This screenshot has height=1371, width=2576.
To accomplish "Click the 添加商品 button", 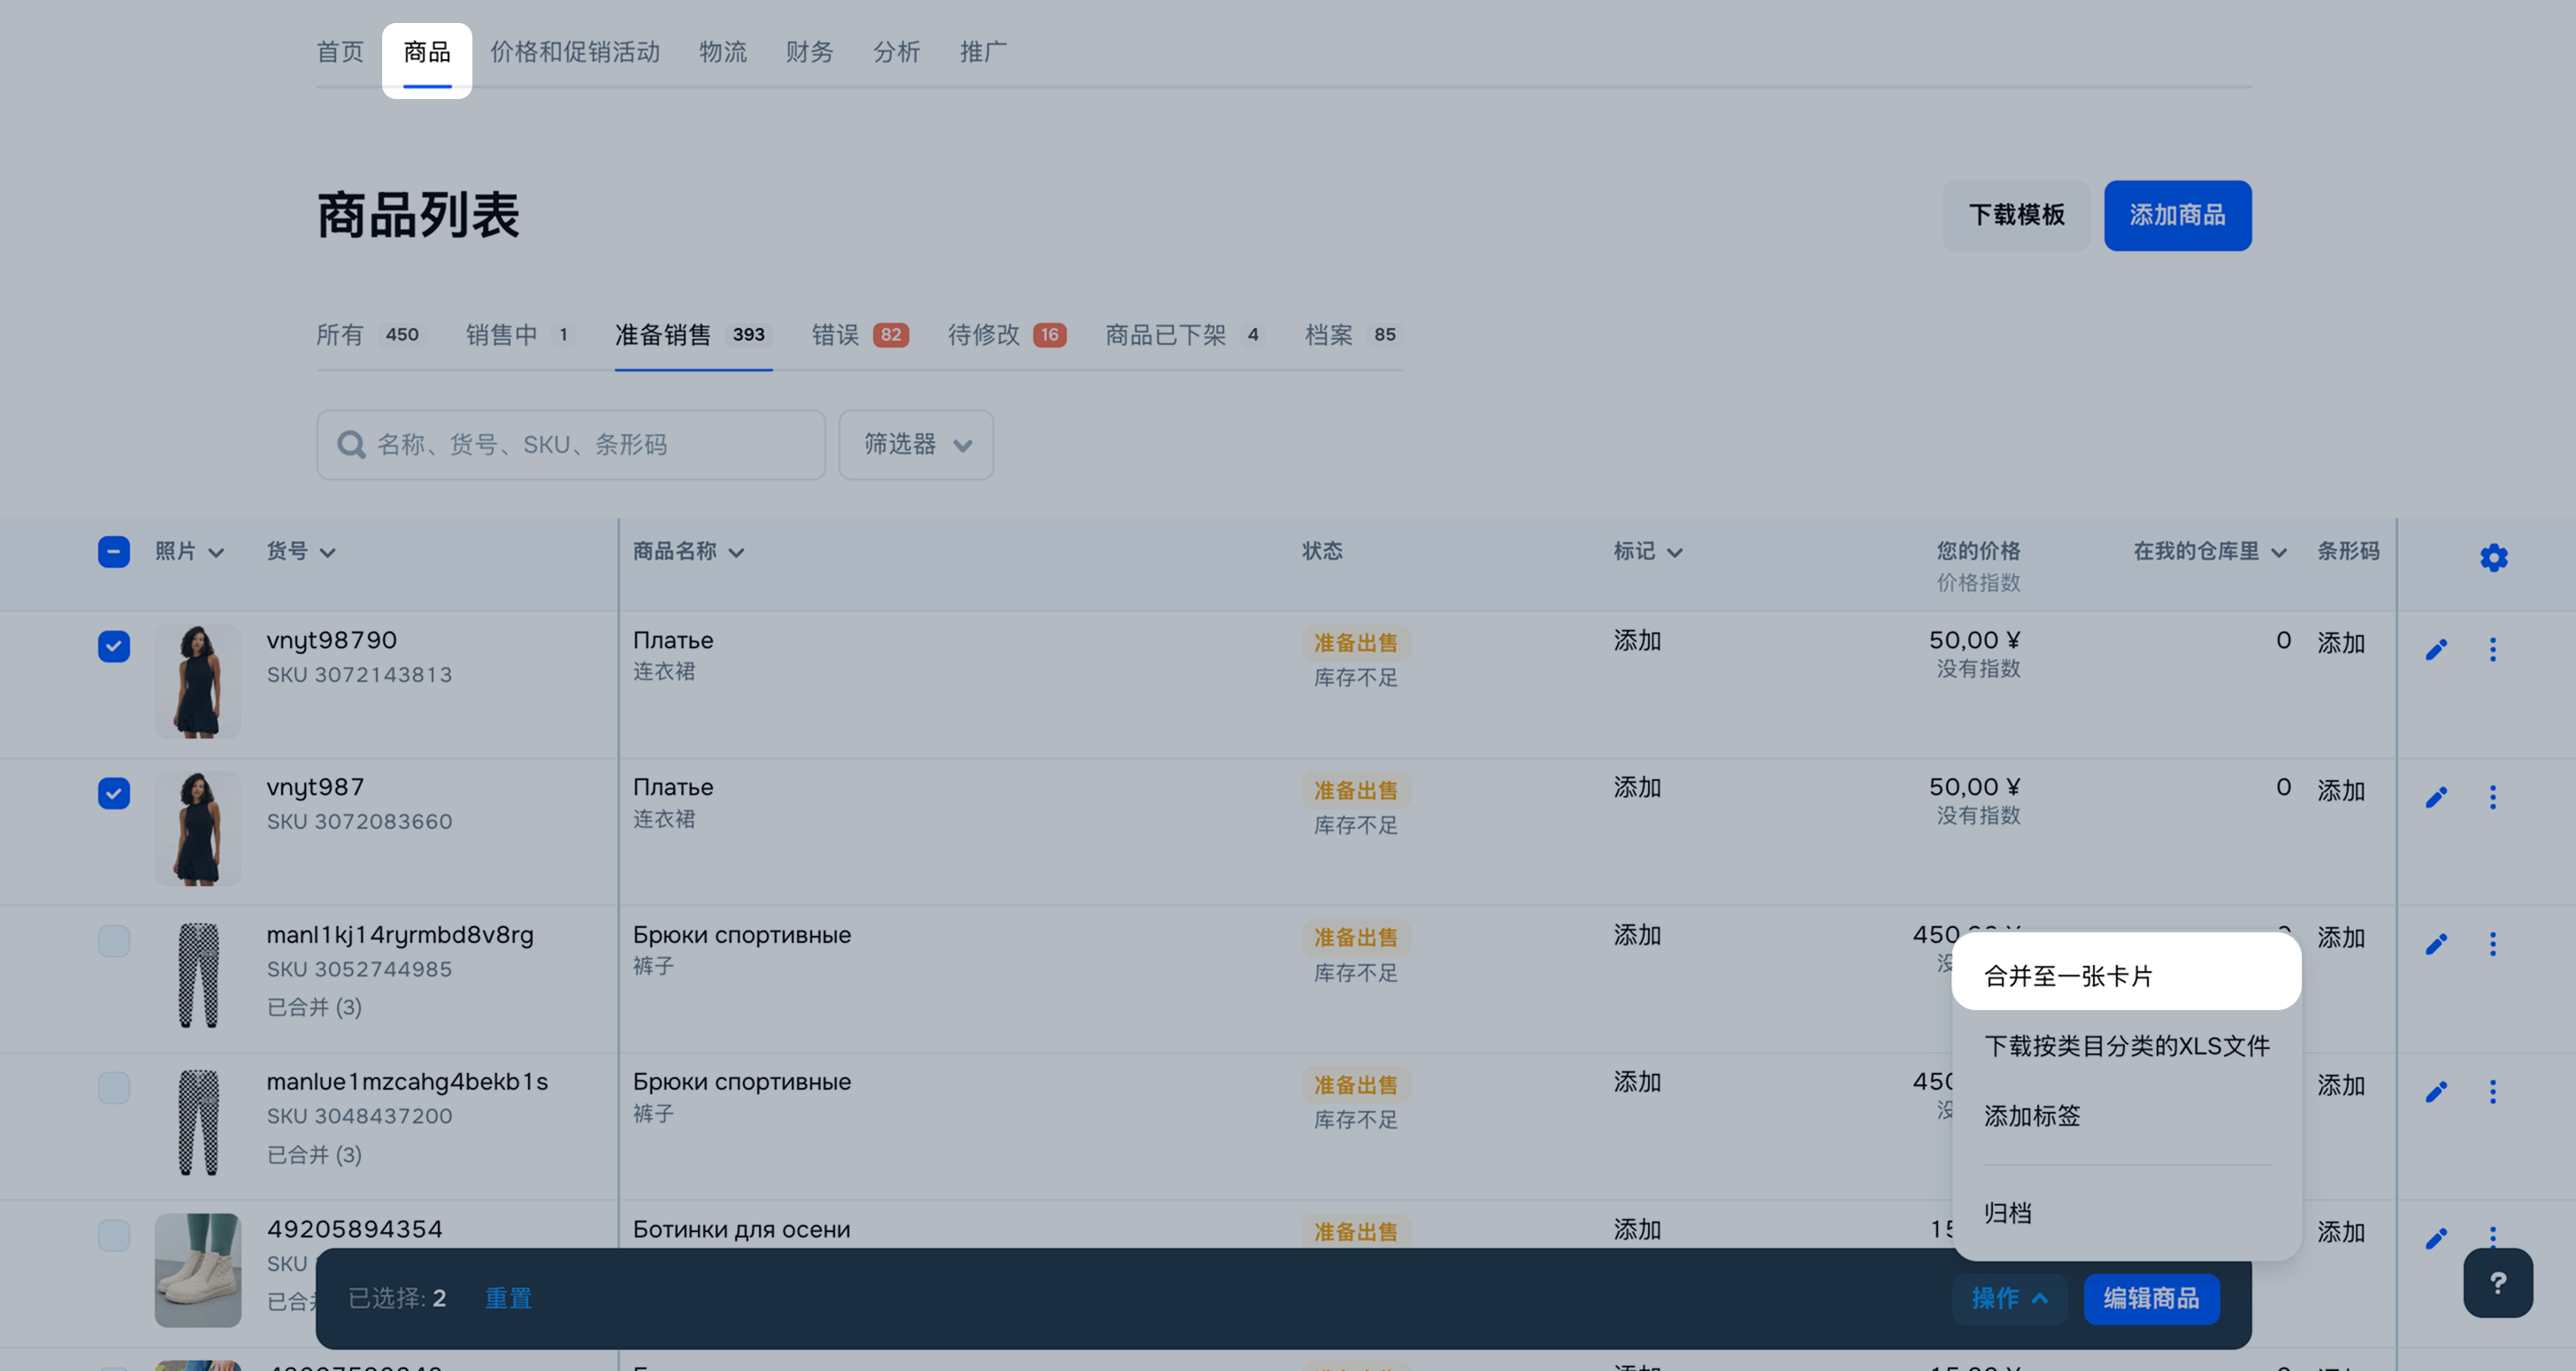I will click(x=2176, y=215).
